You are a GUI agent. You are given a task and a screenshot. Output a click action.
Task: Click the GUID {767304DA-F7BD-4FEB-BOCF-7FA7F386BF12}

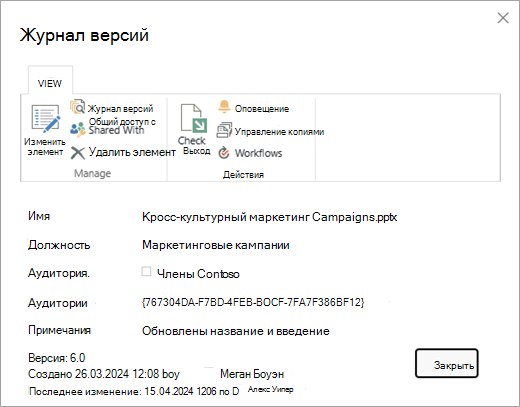point(253,302)
